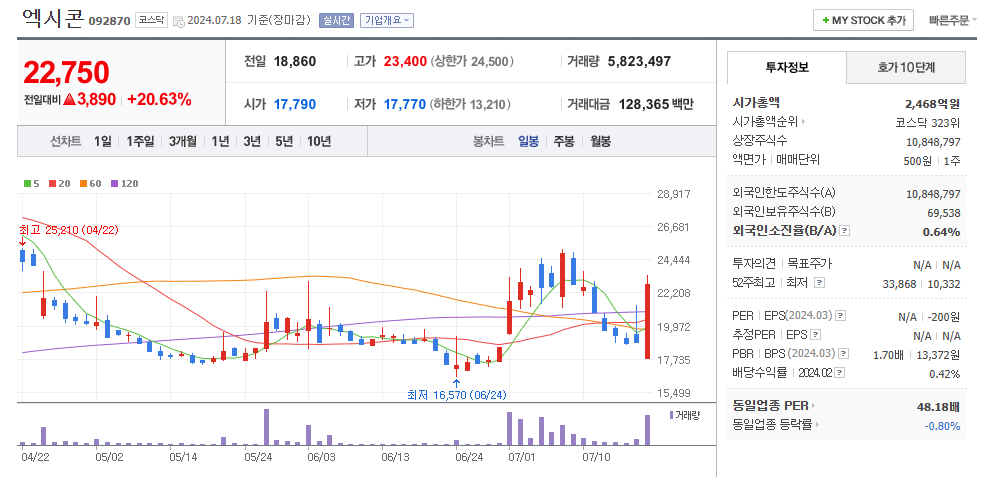The width and height of the screenshot is (992, 477).
Task: Select the 5년 line chart period
Action: click(284, 141)
